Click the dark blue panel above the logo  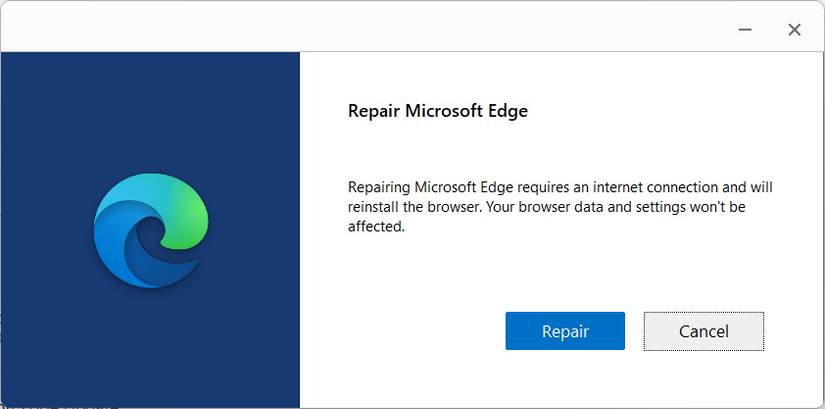click(x=150, y=110)
